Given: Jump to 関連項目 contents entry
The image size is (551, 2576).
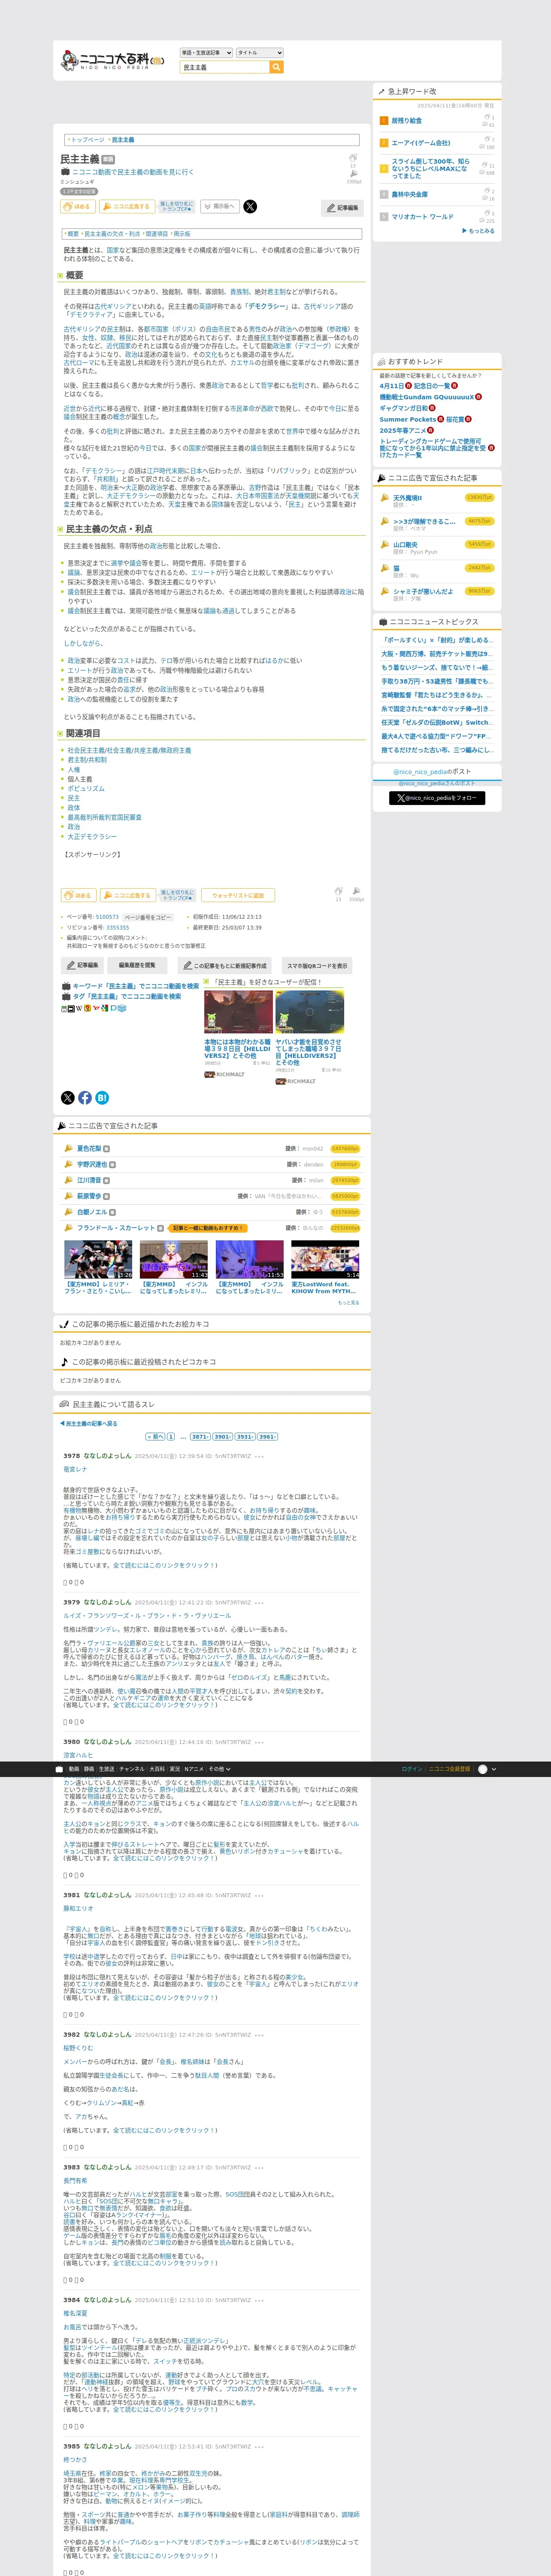Looking at the screenshot, I should (156, 234).
